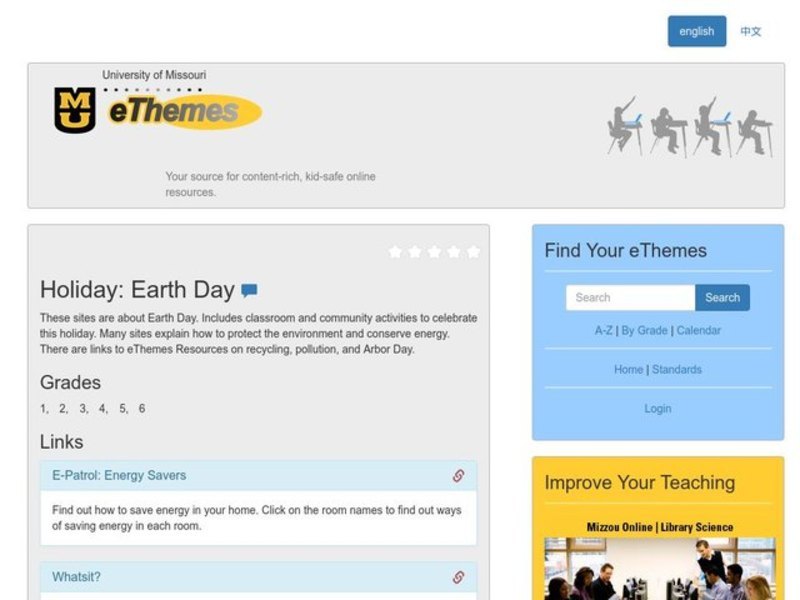Open the link icon for E-Patrol: Energy Savers

[459, 475]
